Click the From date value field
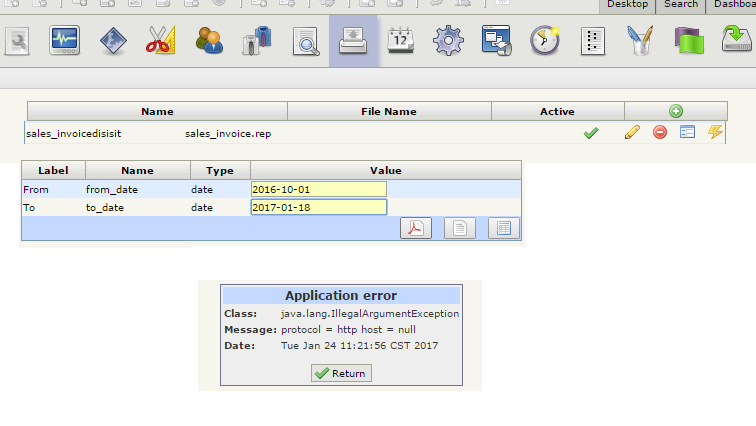This screenshot has width=756, height=426. click(x=318, y=189)
